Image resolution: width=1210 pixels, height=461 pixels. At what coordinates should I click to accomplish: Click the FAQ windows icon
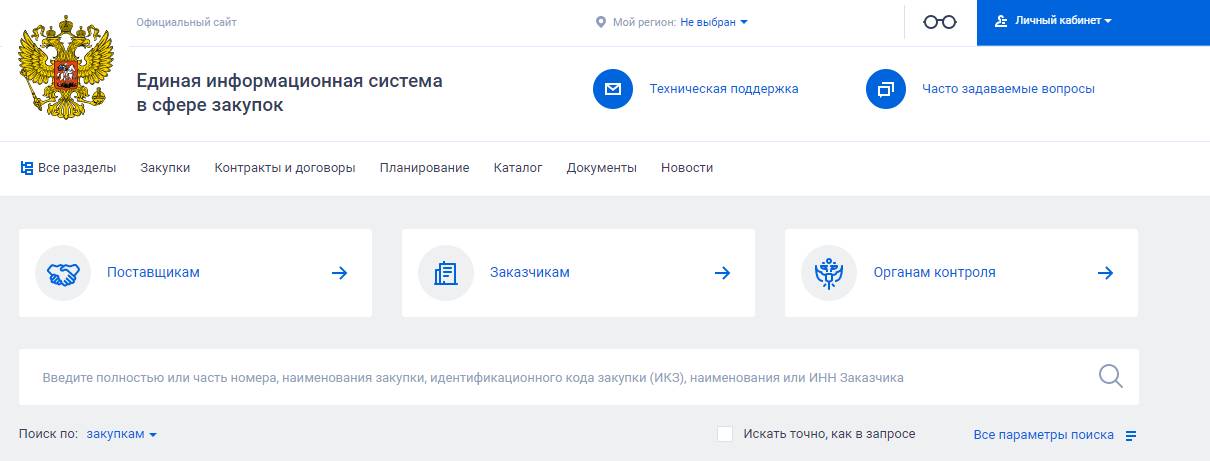[886, 89]
